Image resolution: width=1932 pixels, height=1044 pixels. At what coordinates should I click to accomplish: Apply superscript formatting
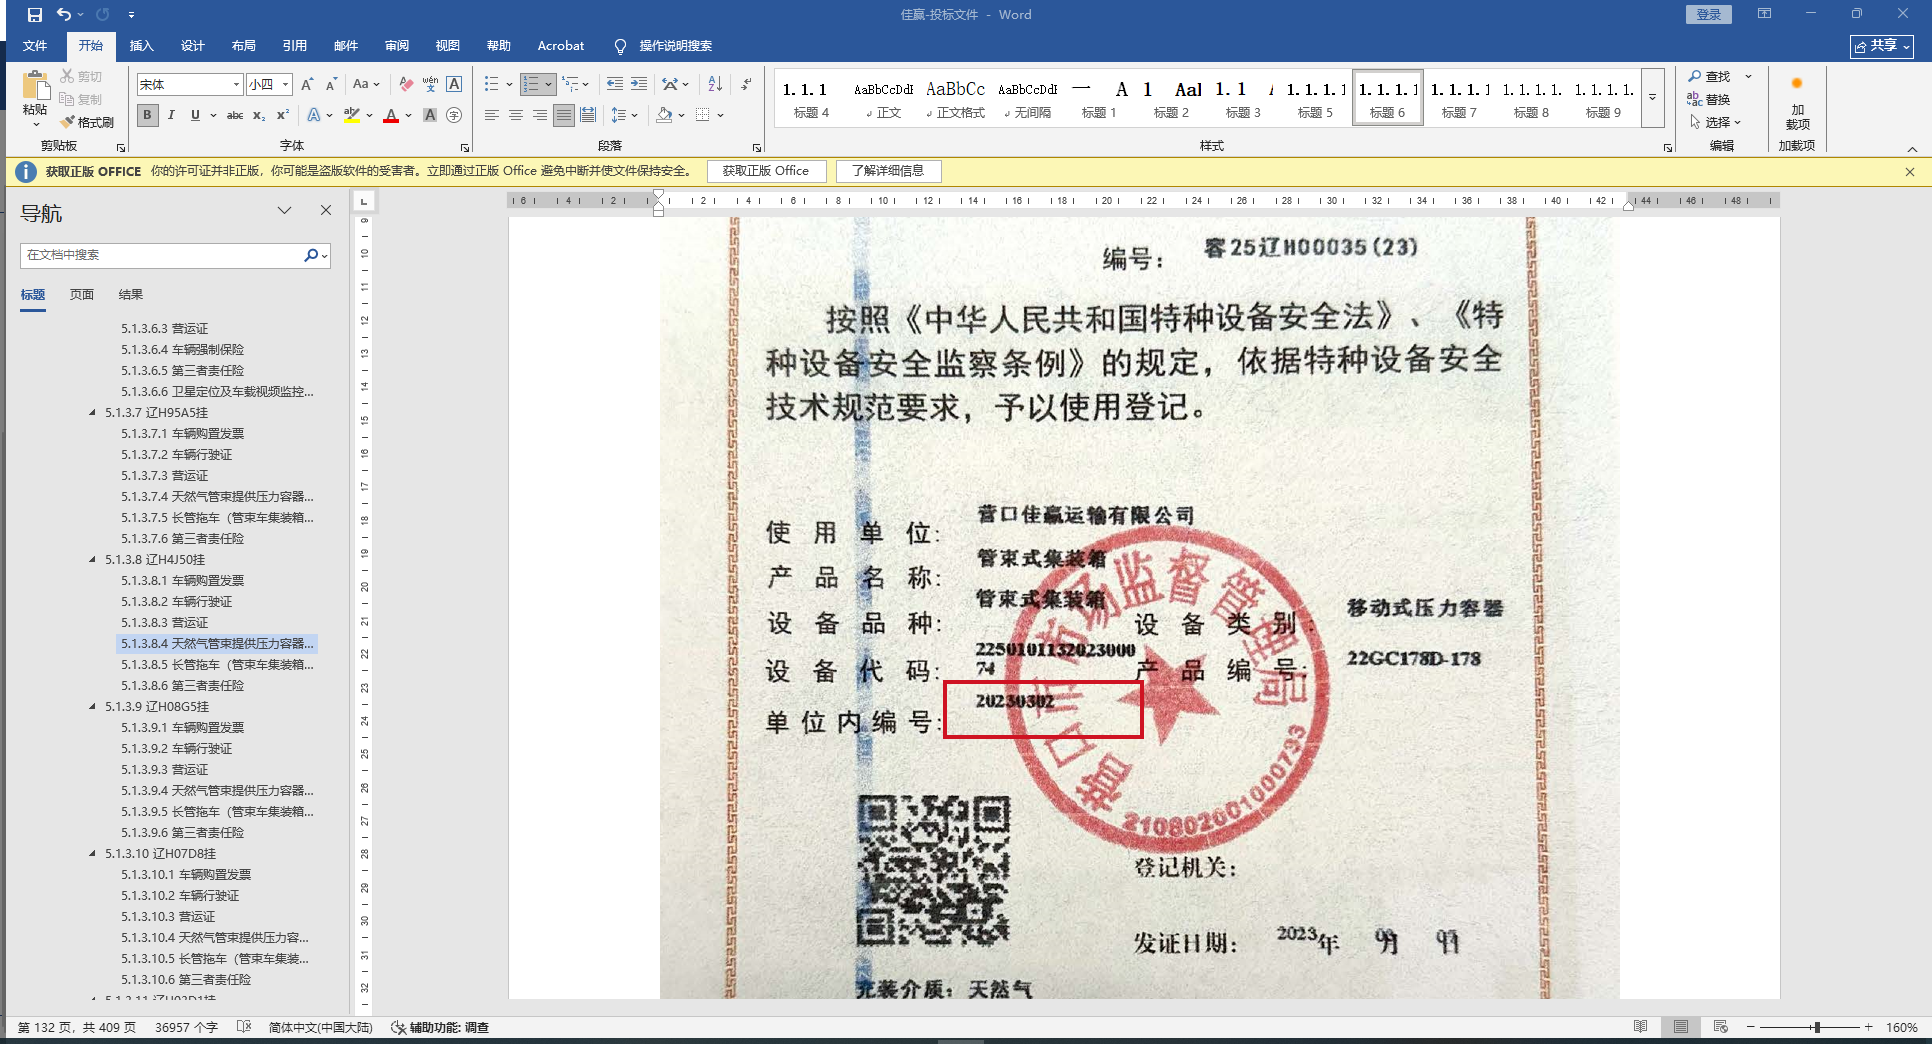pyautogui.click(x=283, y=115)
